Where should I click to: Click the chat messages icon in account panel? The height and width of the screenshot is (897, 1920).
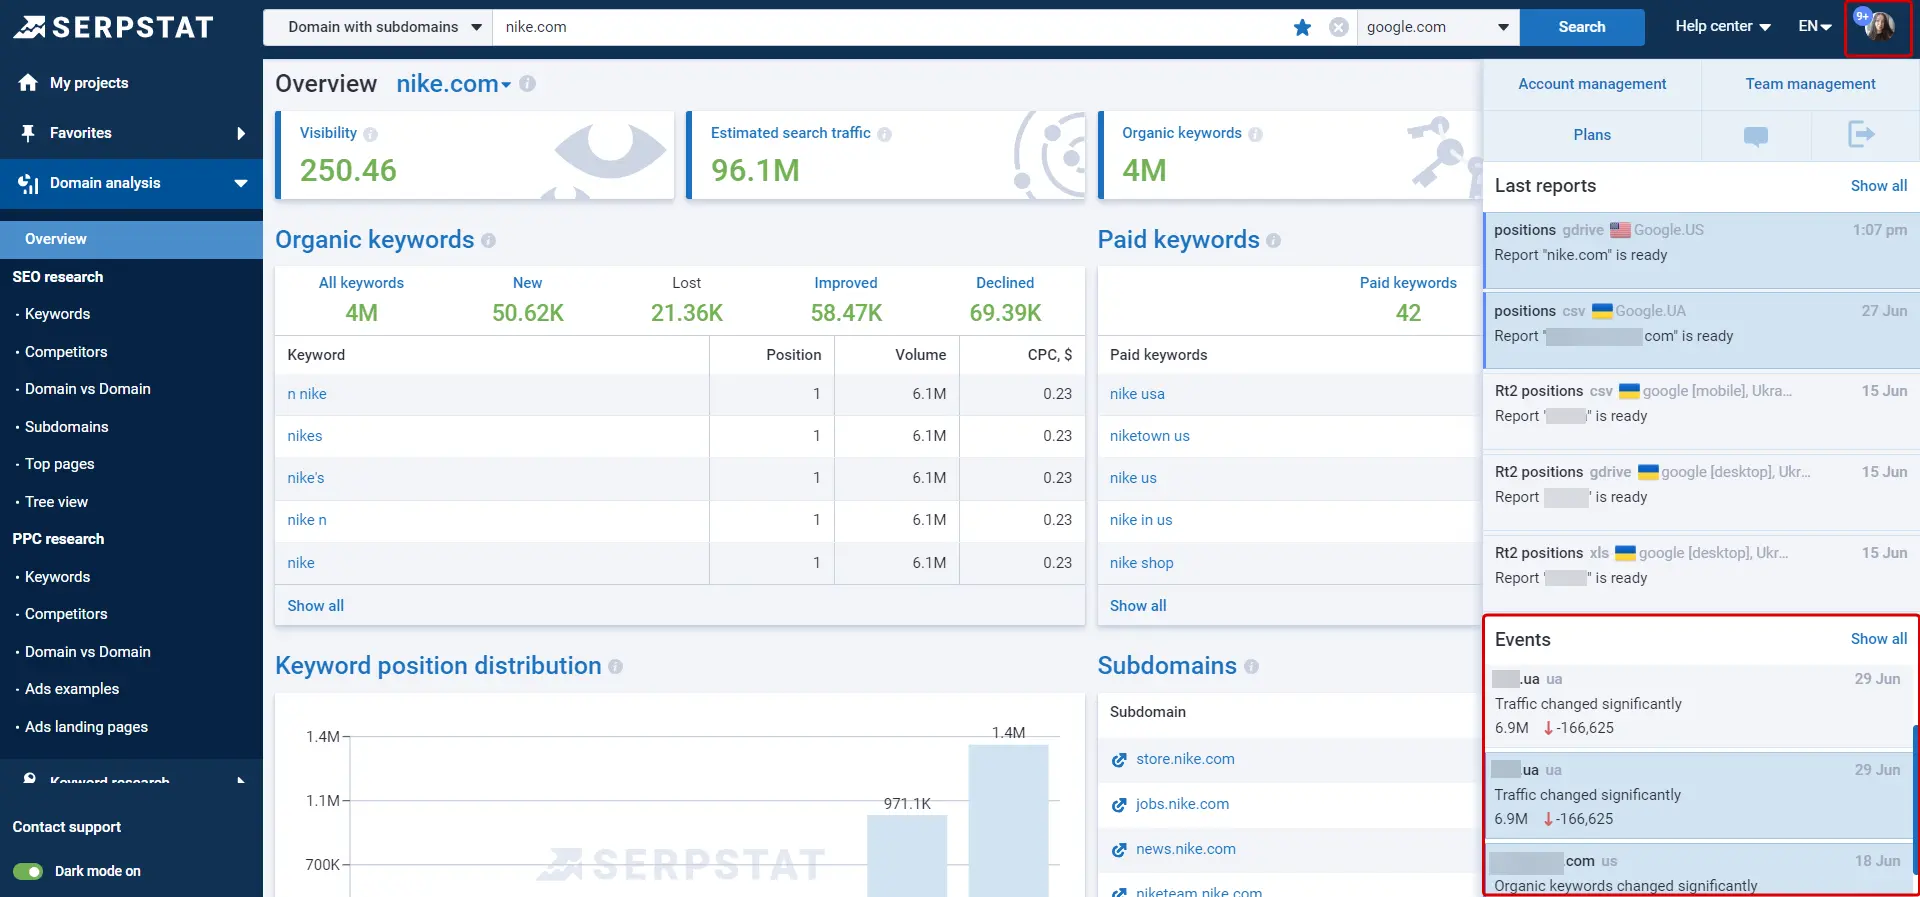pos(1755,135)
